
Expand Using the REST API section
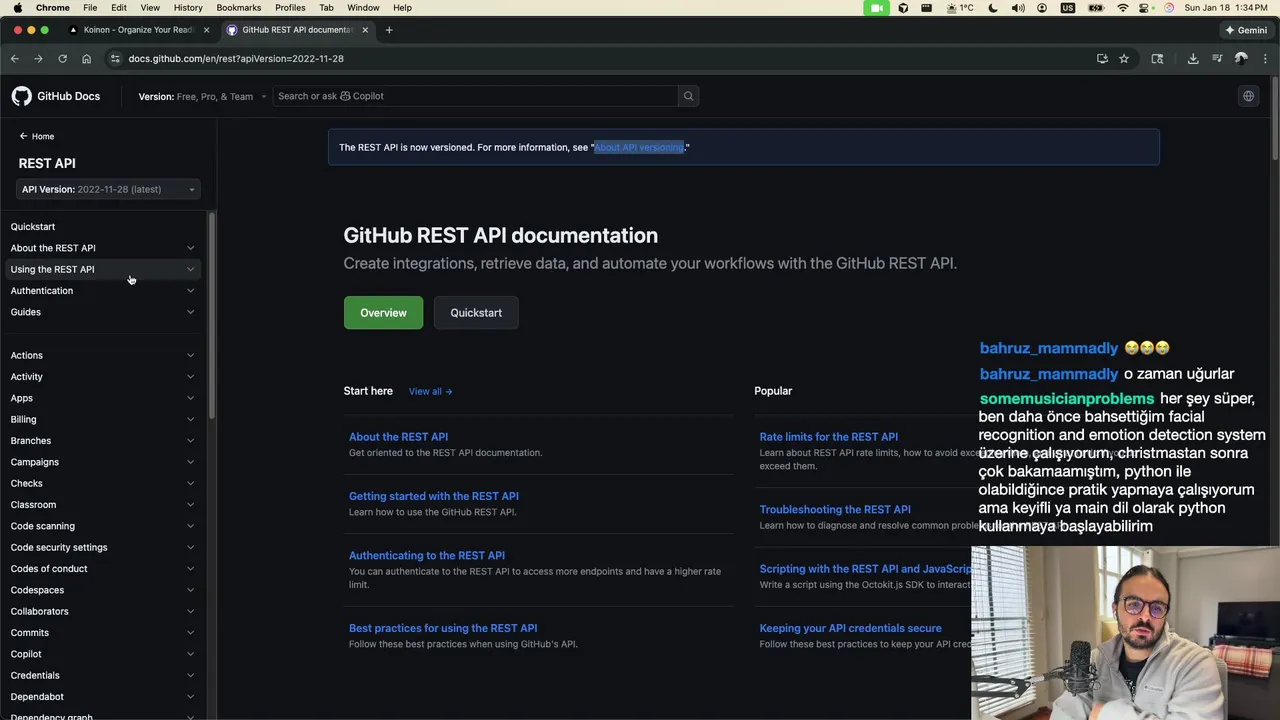coord(102,269)
